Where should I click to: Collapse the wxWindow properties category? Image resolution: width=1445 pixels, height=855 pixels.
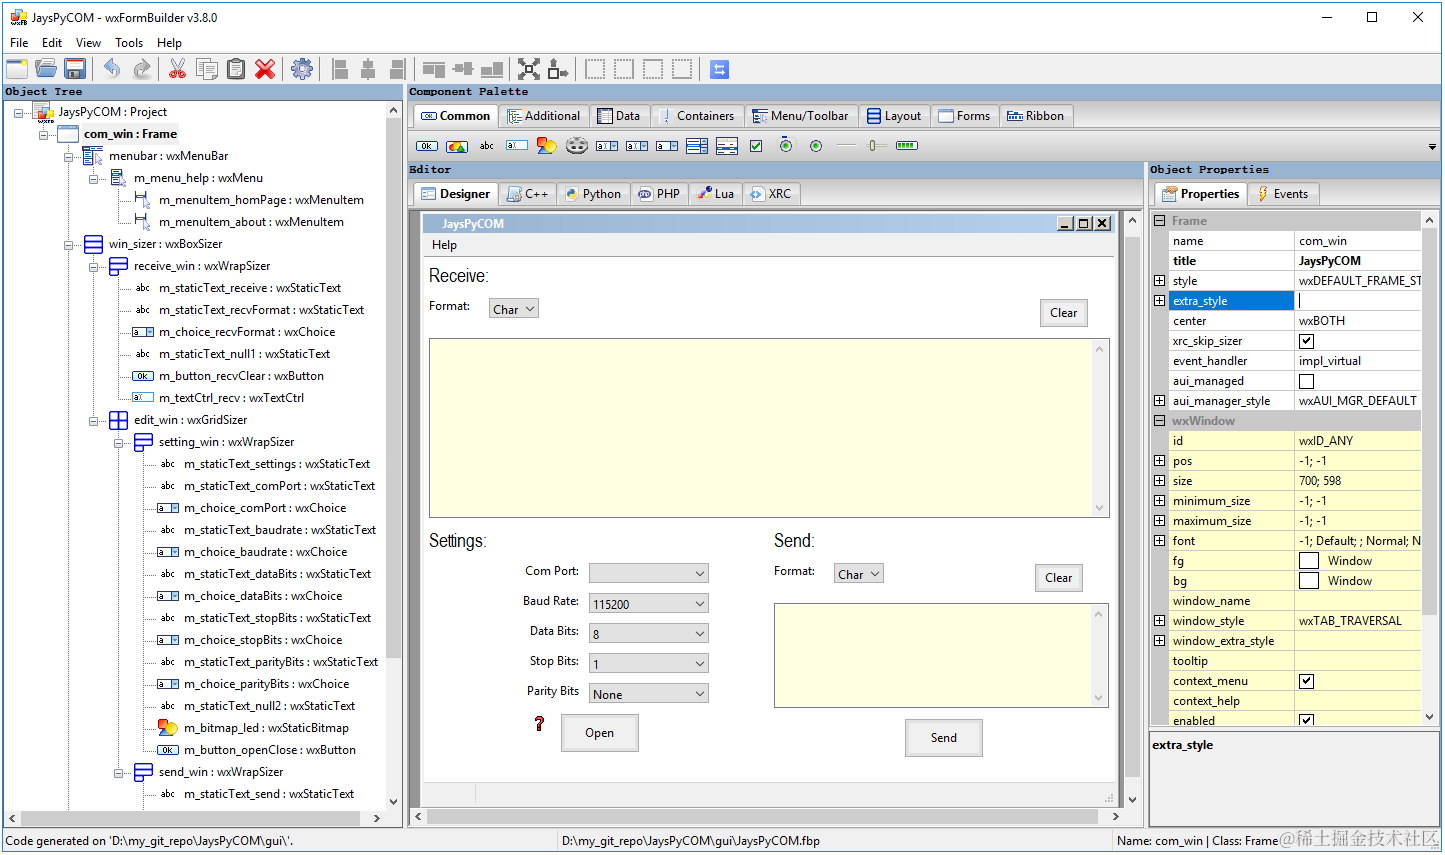point(1159,421)
